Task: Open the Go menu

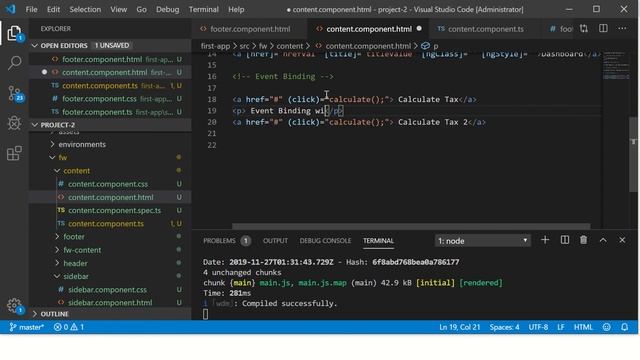Action: pyautogui.click(x=141, y=9)
